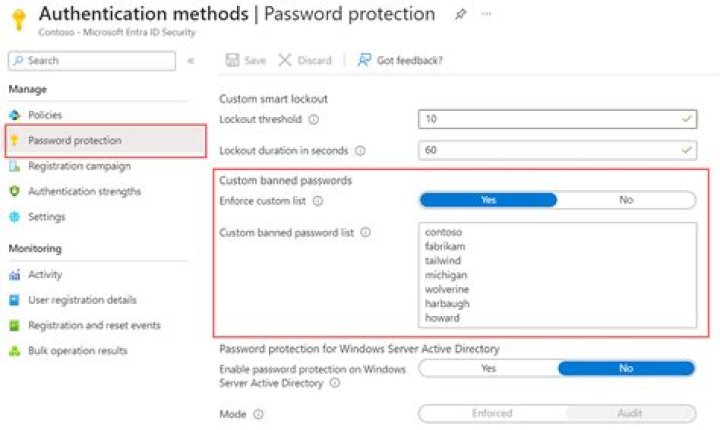Viewport: 720px width, 430px height.
Task: Set Enforce custom list to No
Action: [626, 200]
